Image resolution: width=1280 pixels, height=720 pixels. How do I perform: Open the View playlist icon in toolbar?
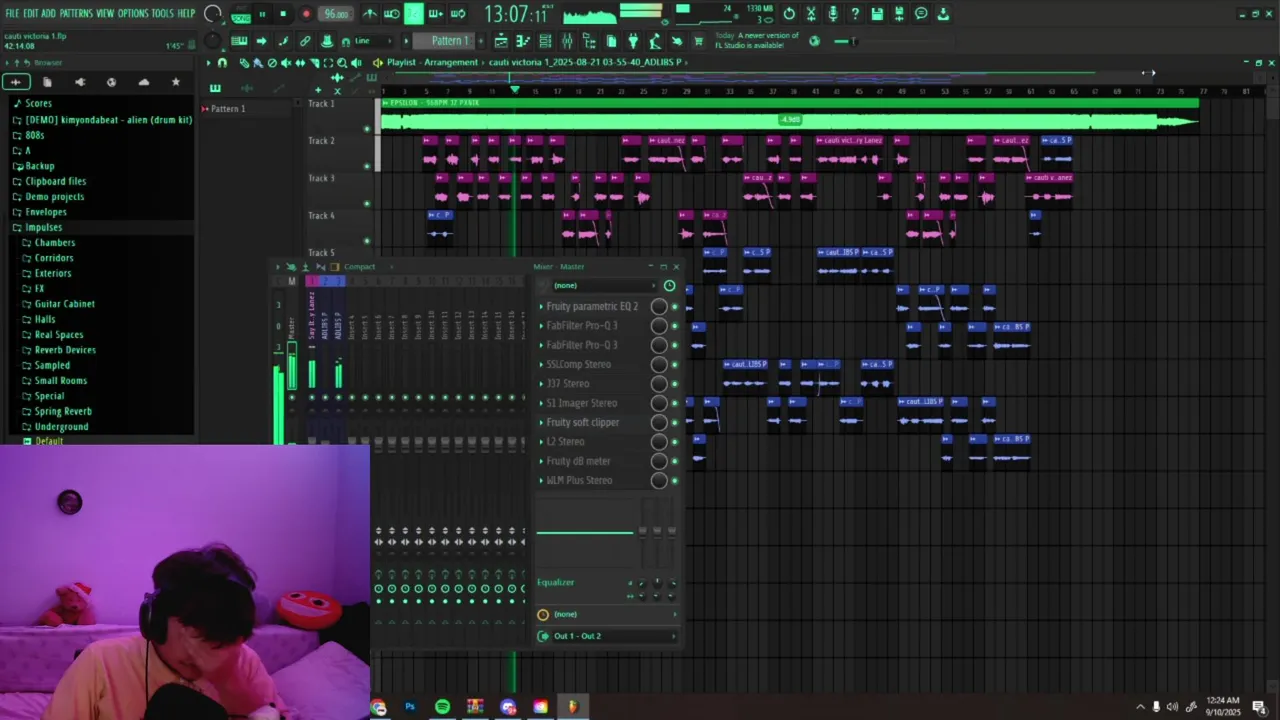coord(501,41)
